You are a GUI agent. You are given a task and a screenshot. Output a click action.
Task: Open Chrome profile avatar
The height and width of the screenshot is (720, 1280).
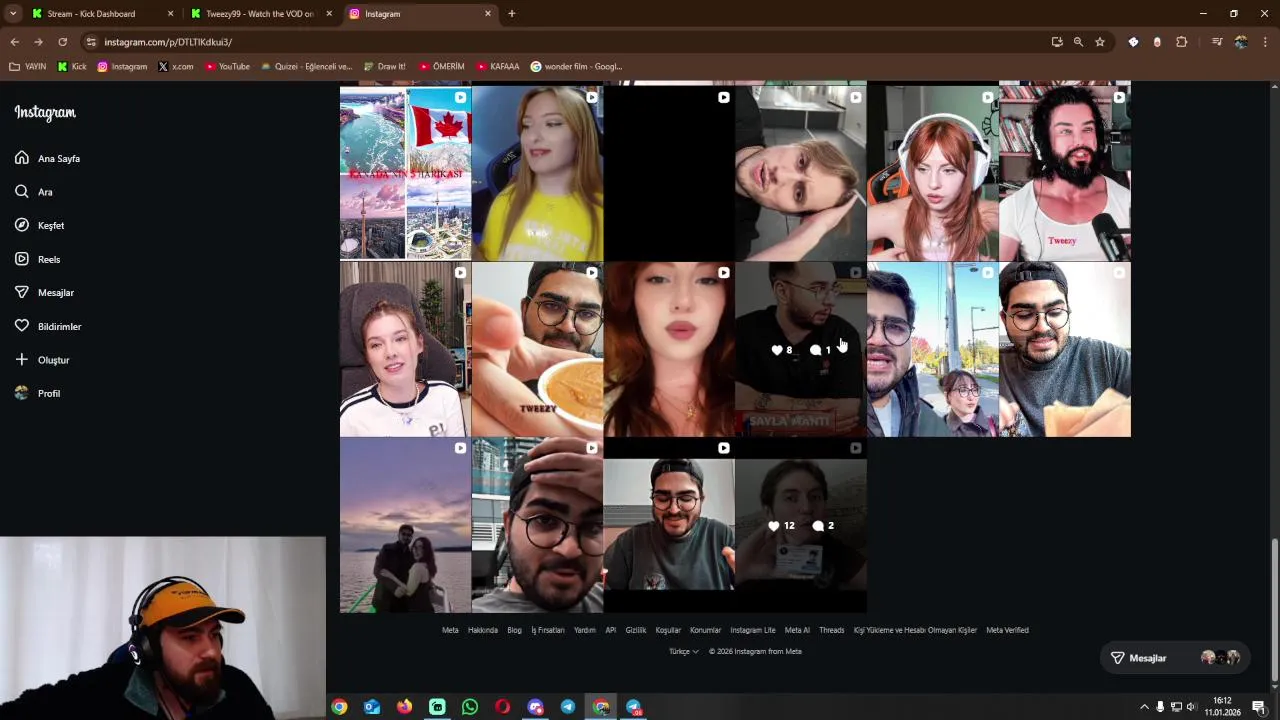pos(1241,42)
